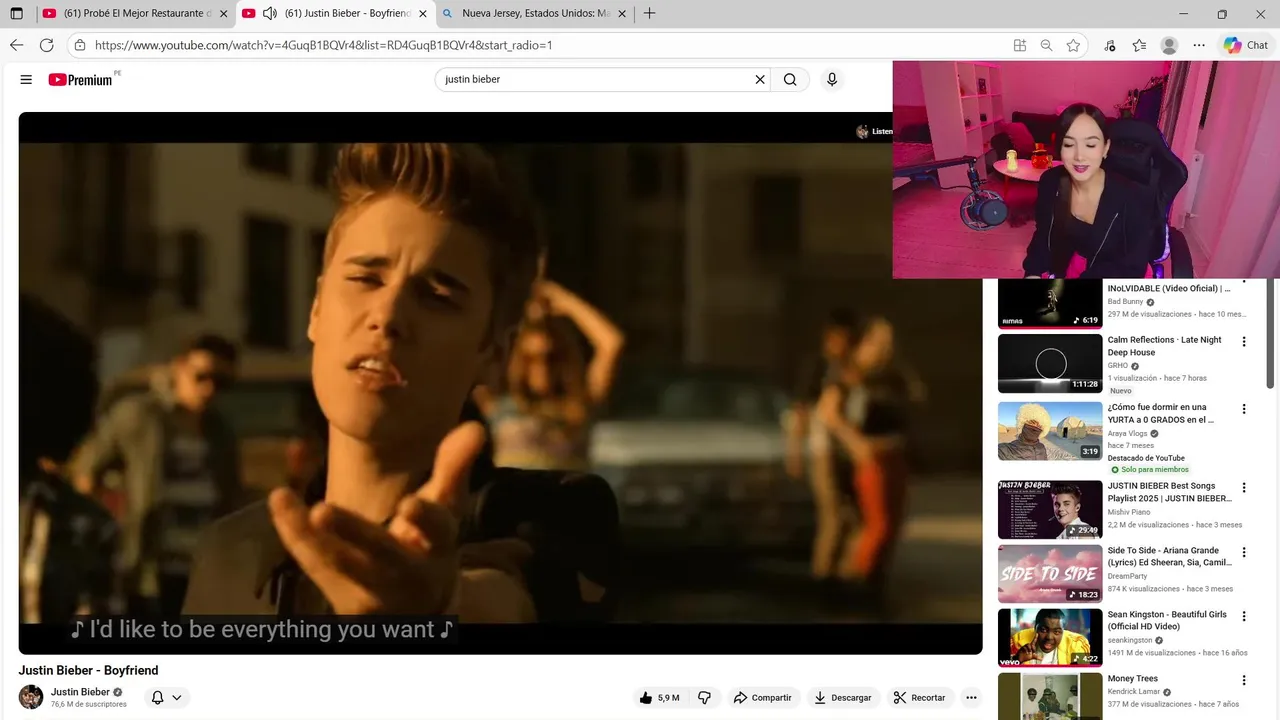
Task: Open the browser extensions icon
Action: click(x=1110, y=45)
